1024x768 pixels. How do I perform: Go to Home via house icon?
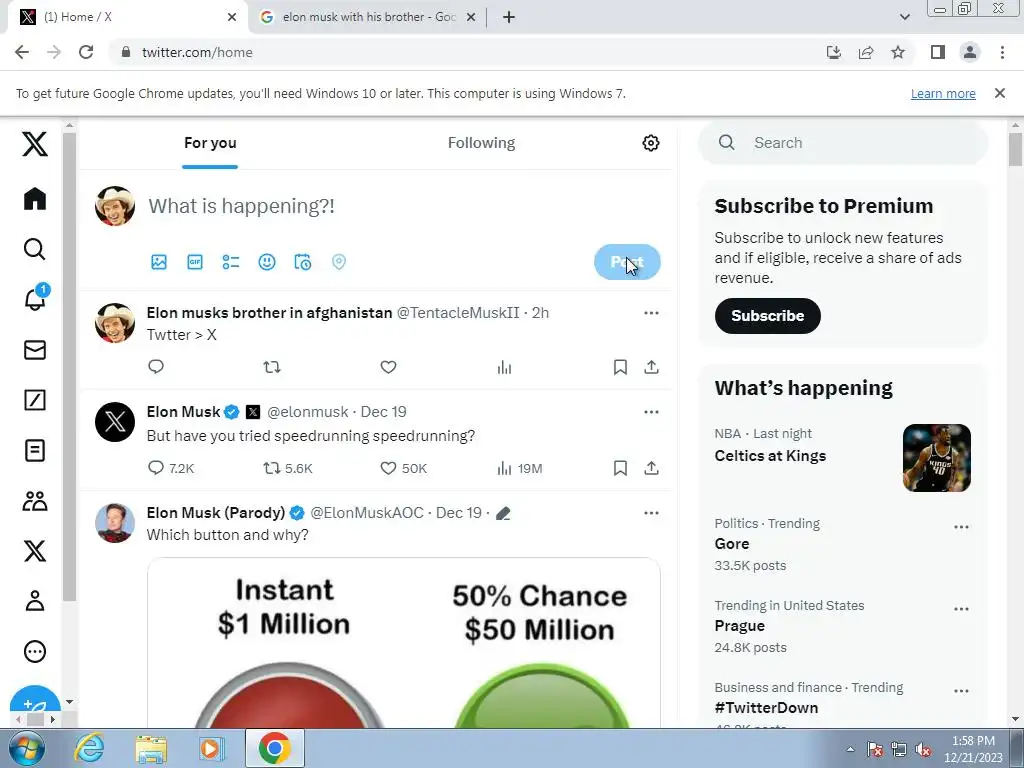[35, 199]
